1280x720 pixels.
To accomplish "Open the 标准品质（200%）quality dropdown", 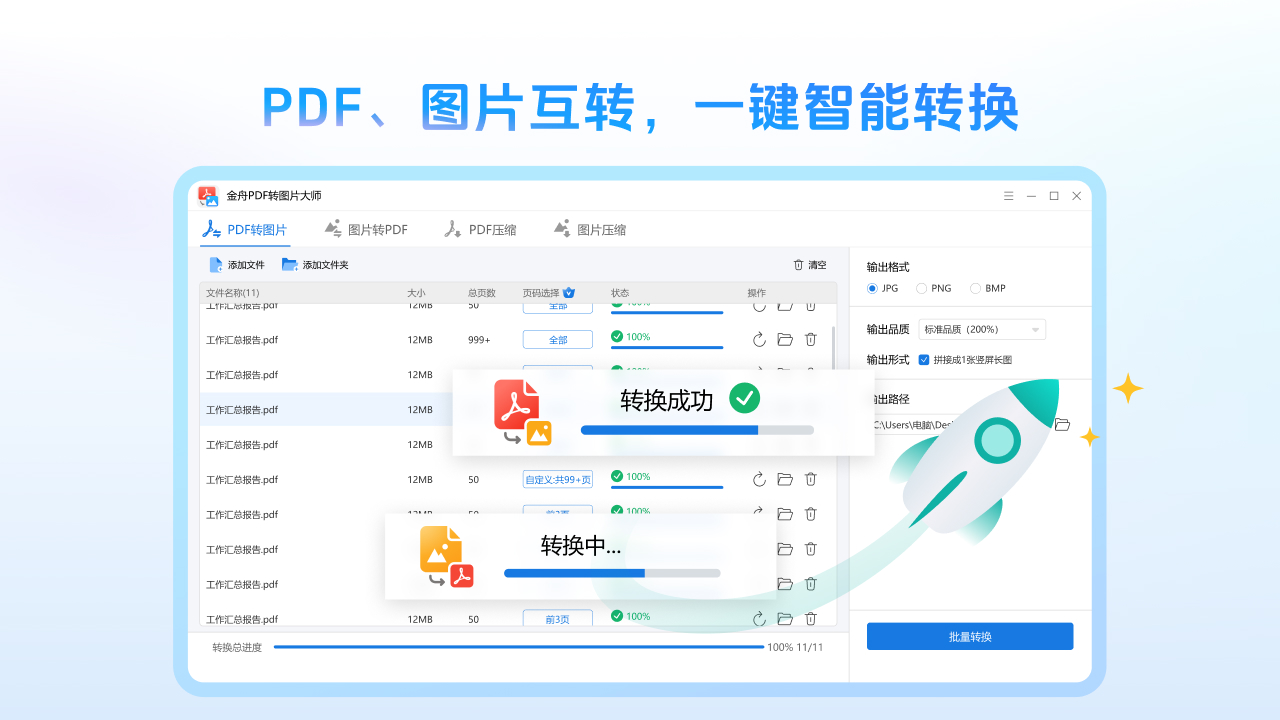I will coord(981,329).
